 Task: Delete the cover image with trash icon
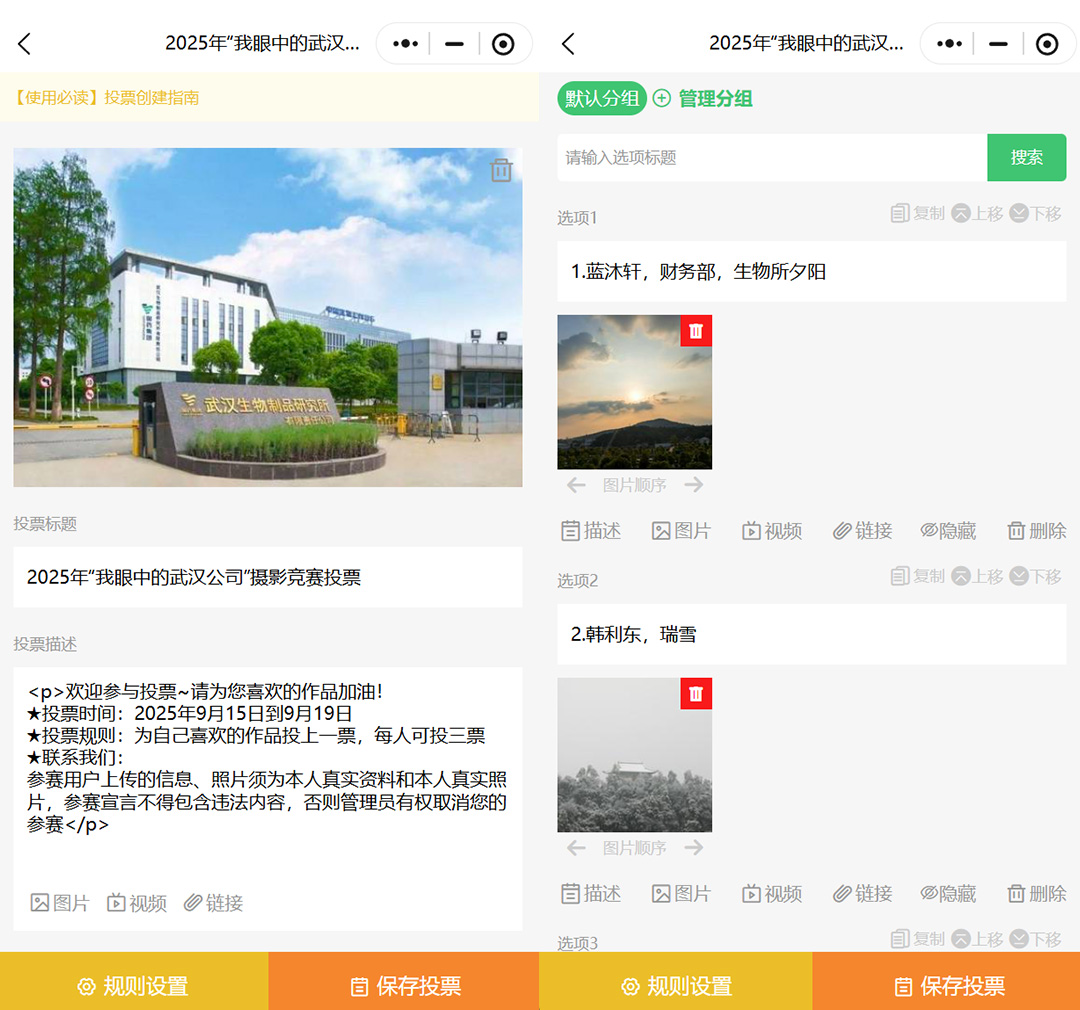(501, 171)
